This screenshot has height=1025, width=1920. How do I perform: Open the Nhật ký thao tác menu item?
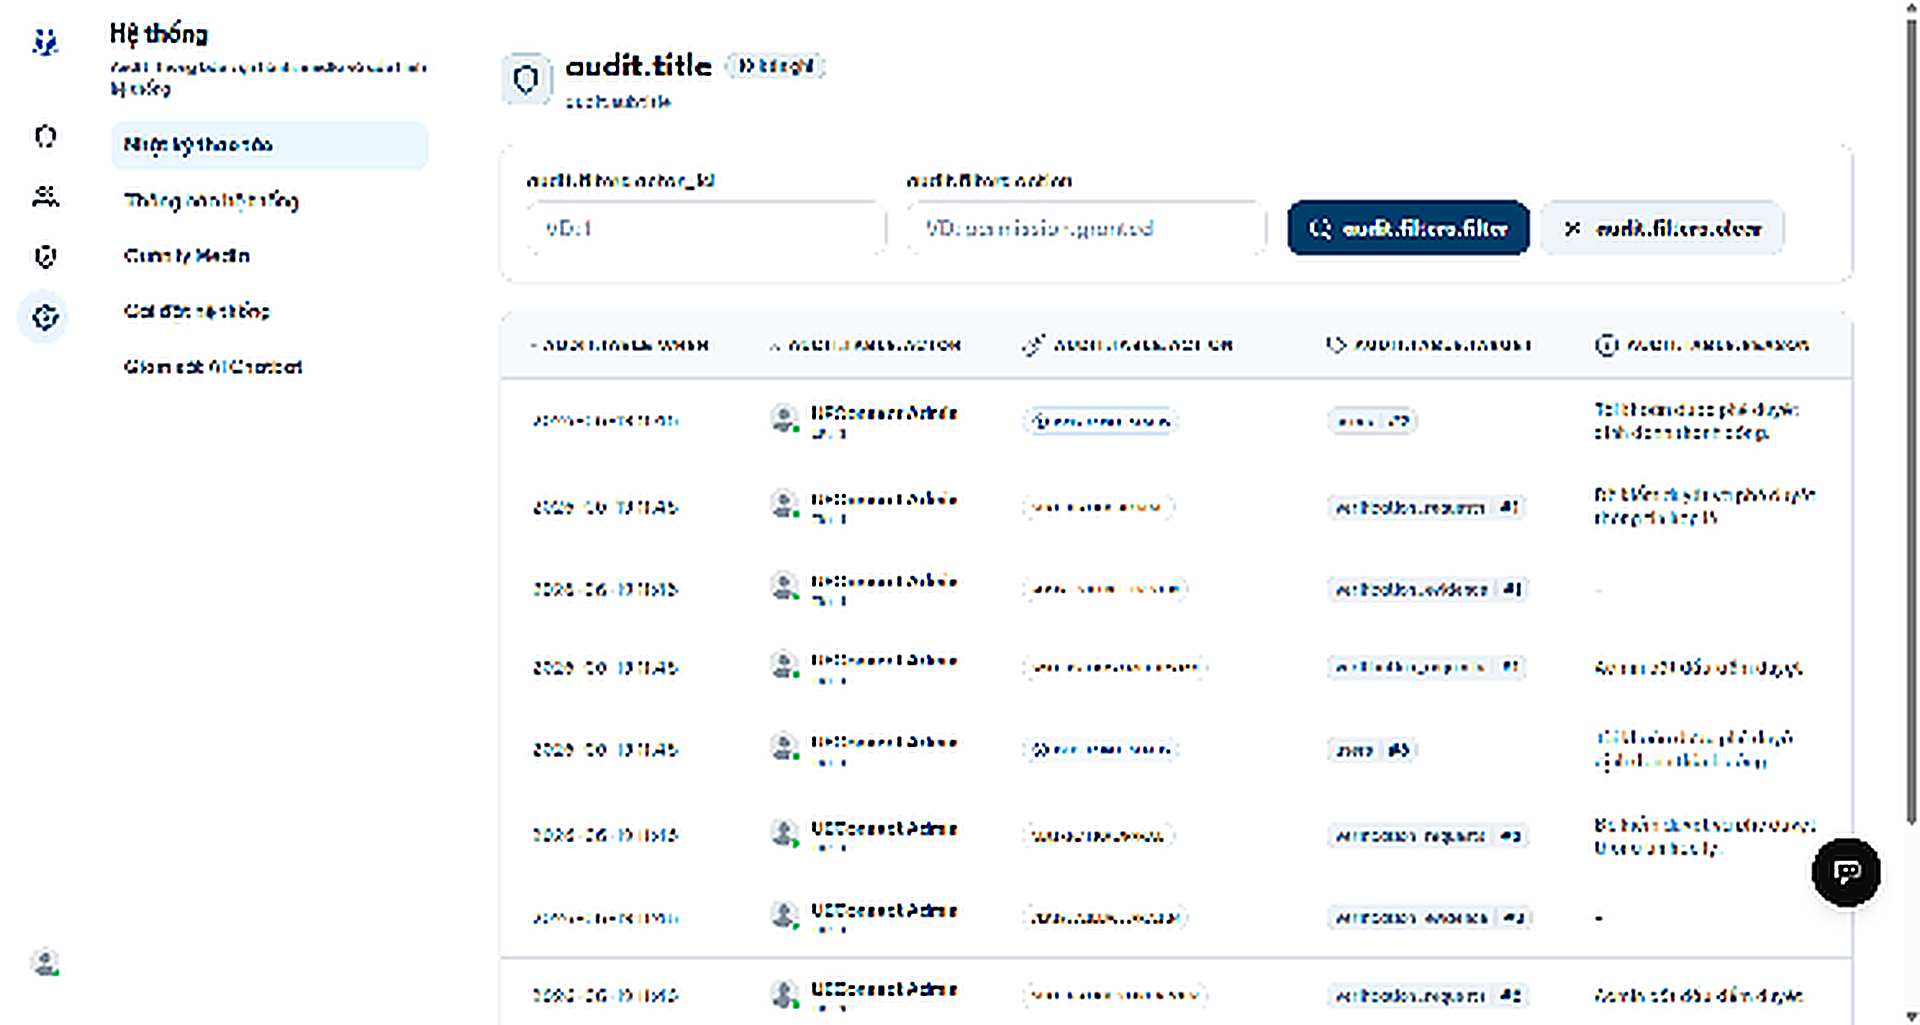click(269, 145)
